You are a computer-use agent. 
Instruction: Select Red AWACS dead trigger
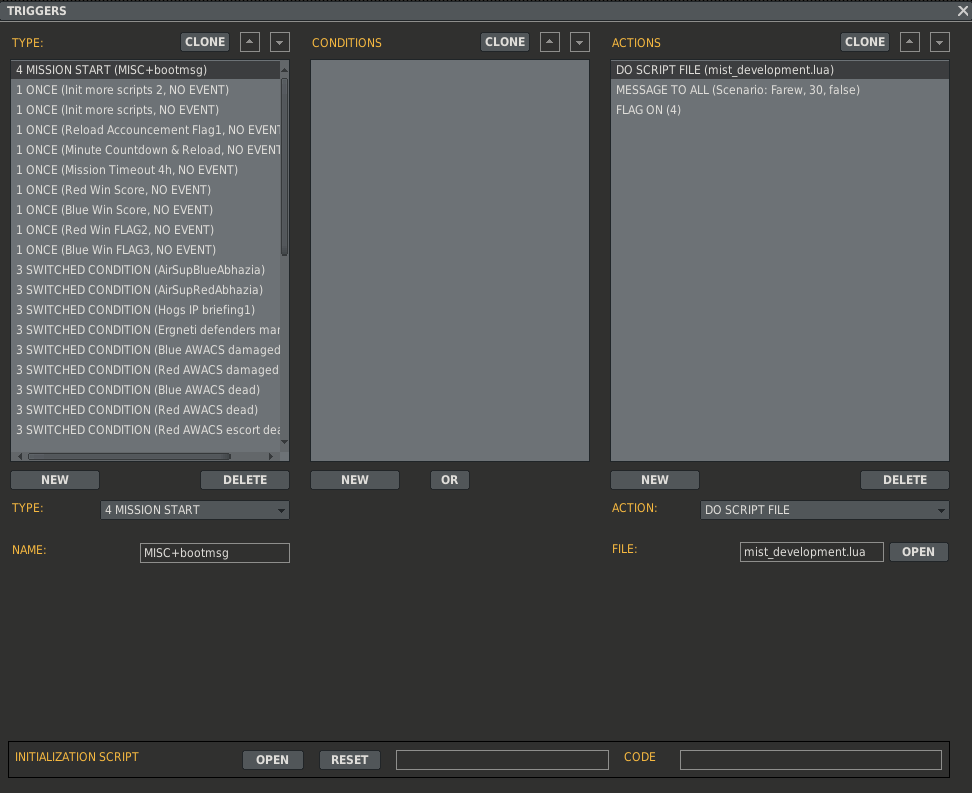(146, 410)
